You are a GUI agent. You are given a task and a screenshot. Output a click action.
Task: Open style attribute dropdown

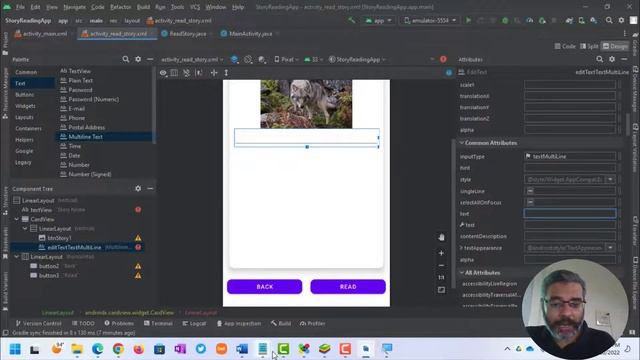coord(611,179)
